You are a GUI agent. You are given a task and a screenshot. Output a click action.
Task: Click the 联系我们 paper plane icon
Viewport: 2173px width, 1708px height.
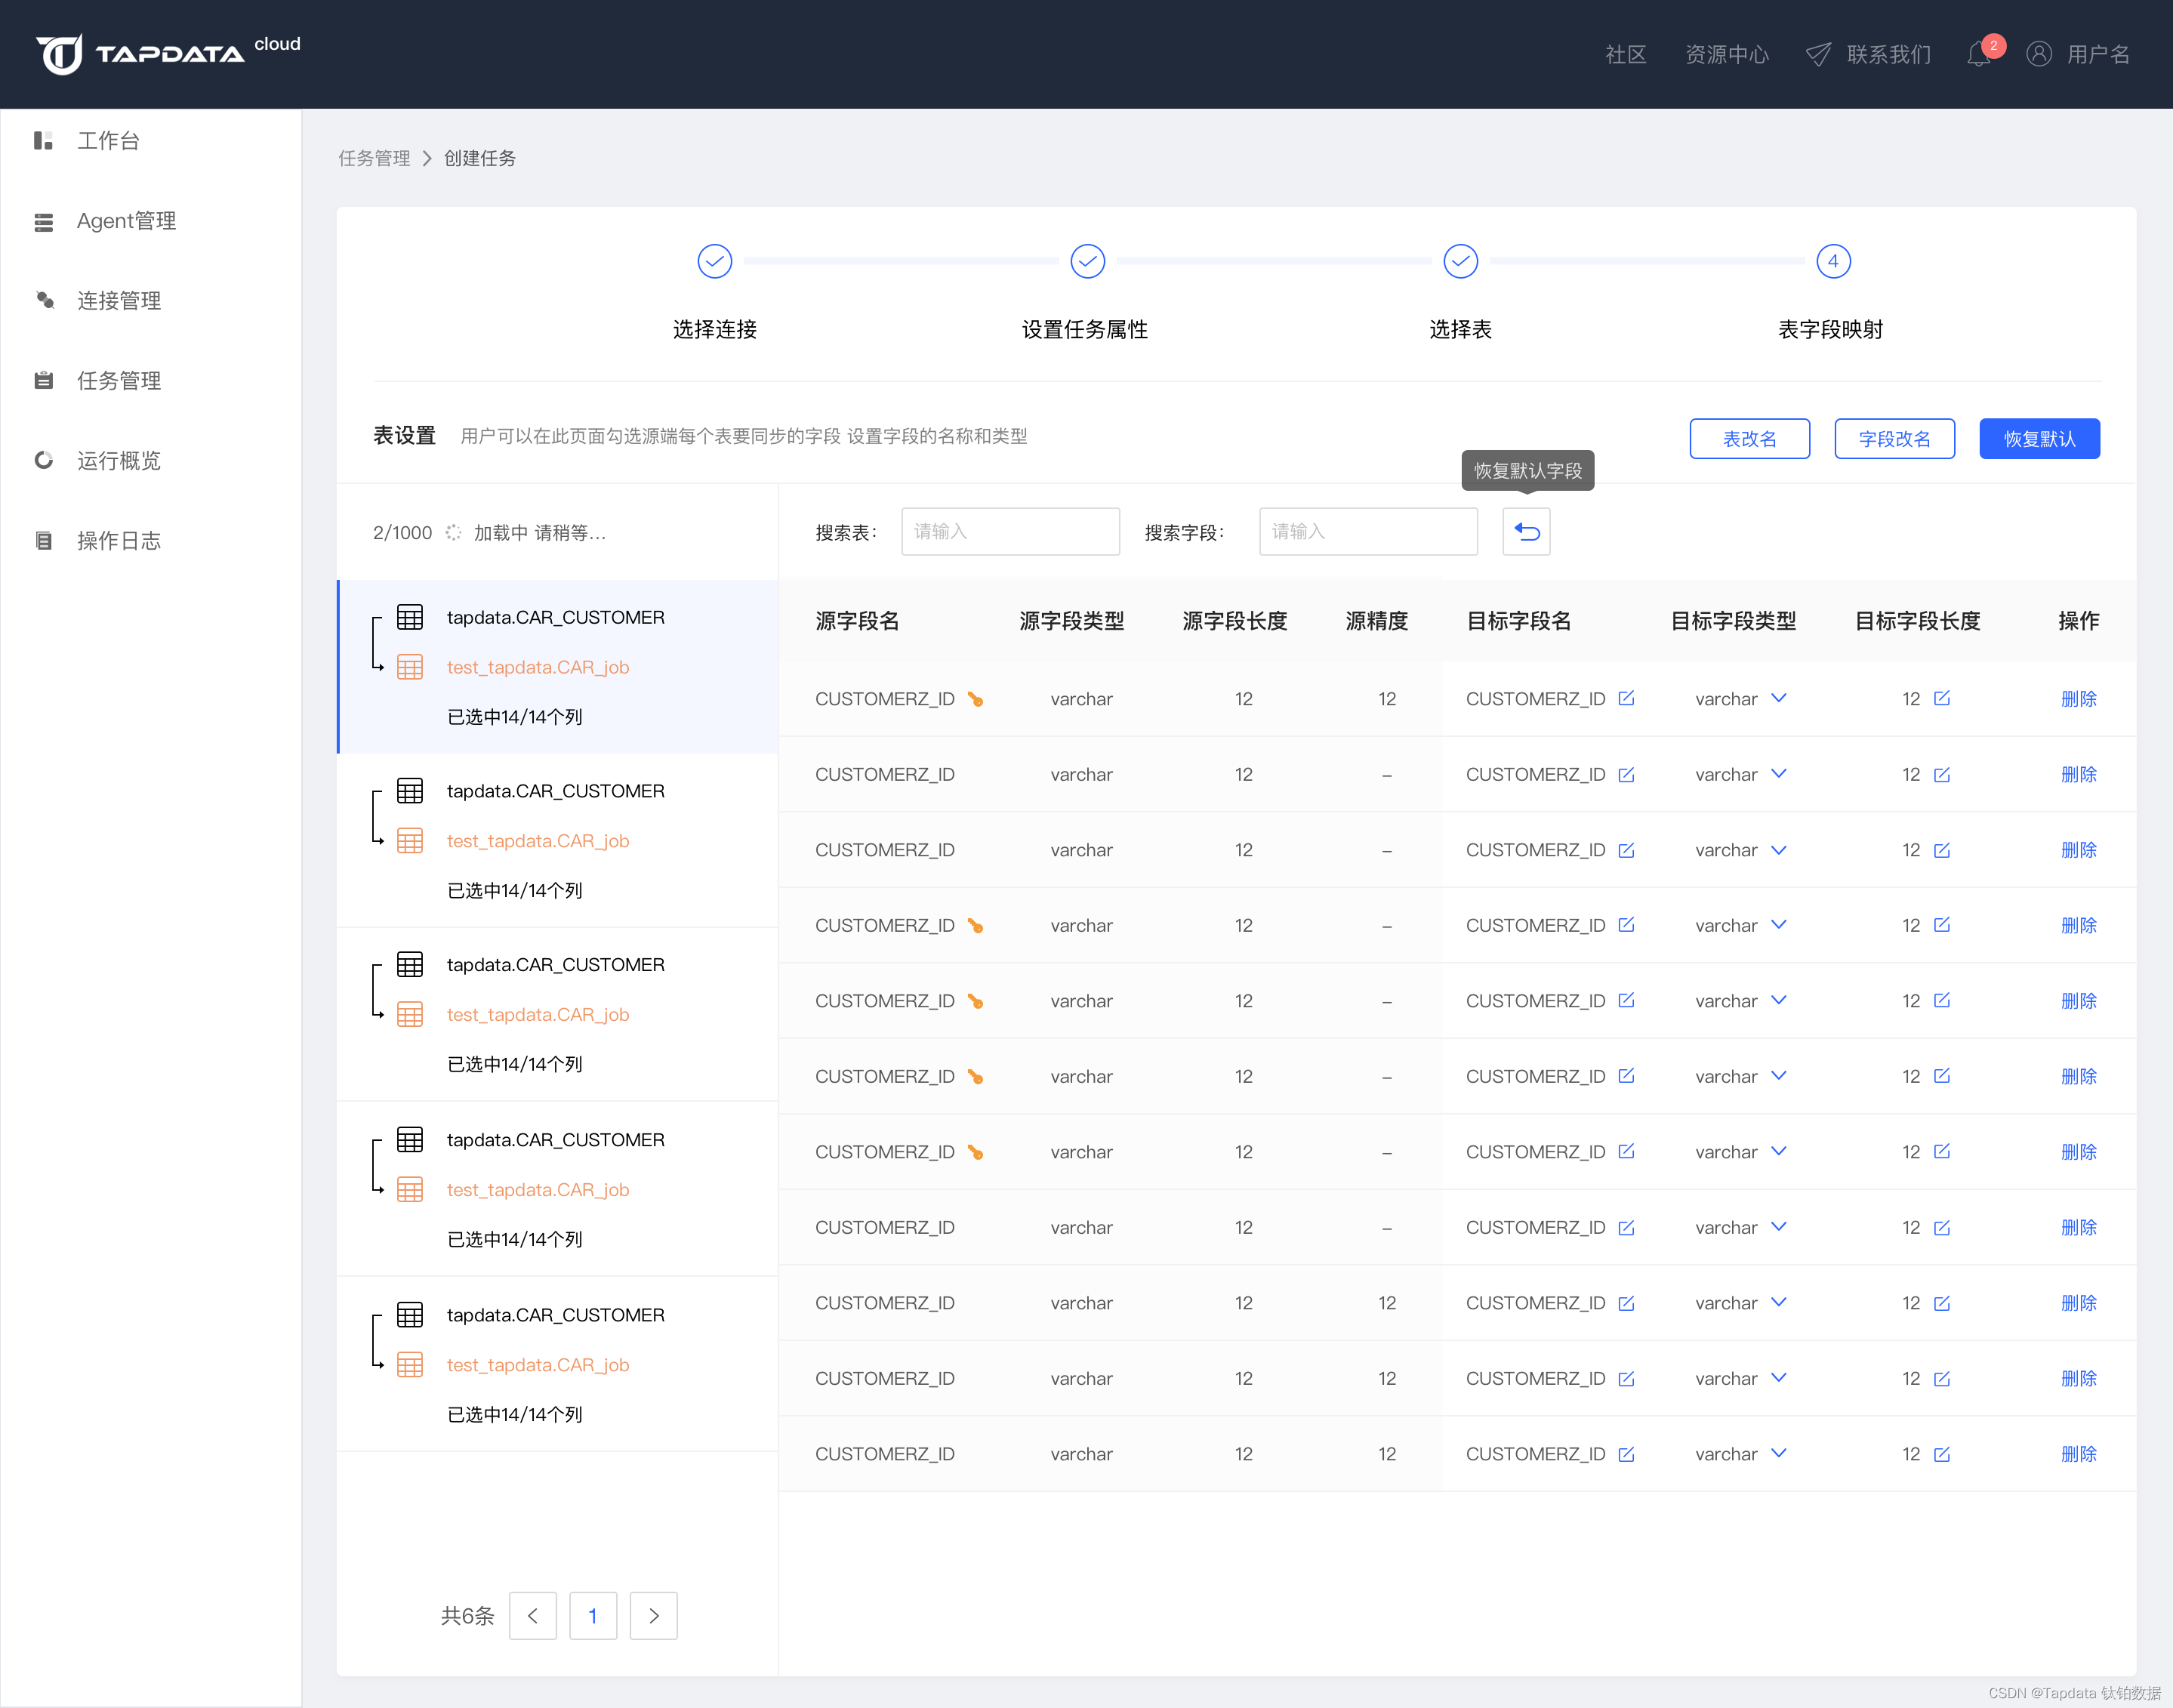pos(1819,54)
